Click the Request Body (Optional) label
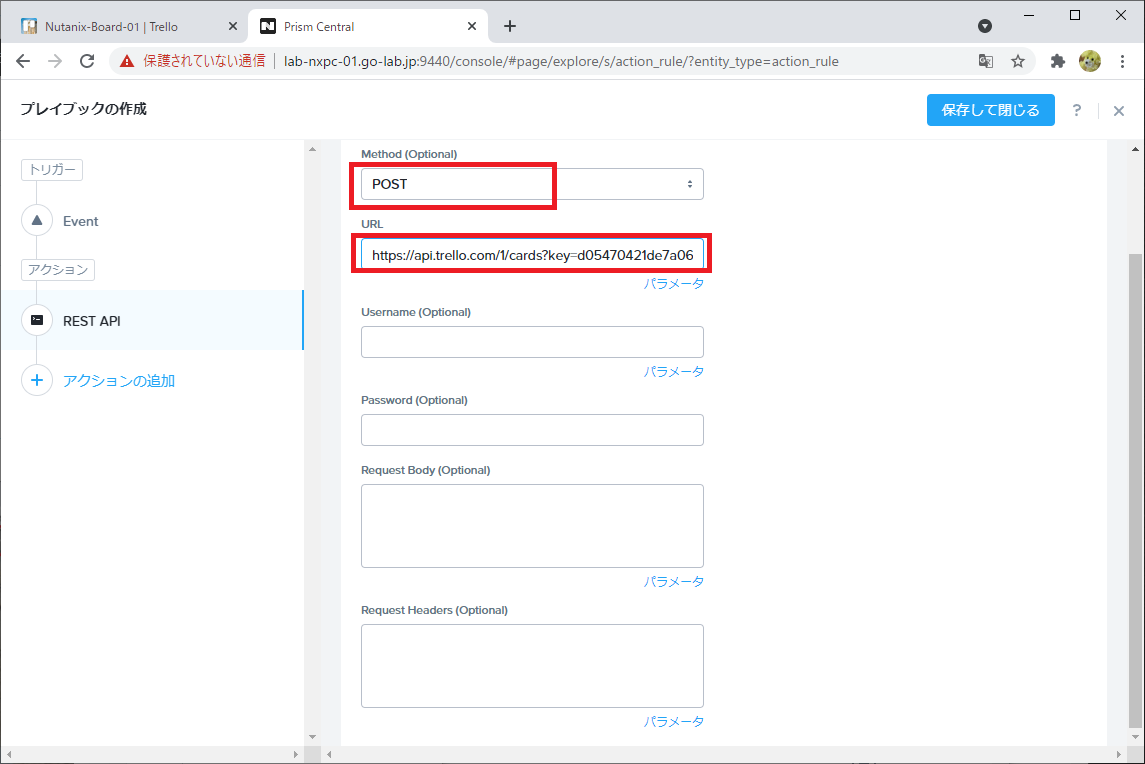 coord(426,470)
